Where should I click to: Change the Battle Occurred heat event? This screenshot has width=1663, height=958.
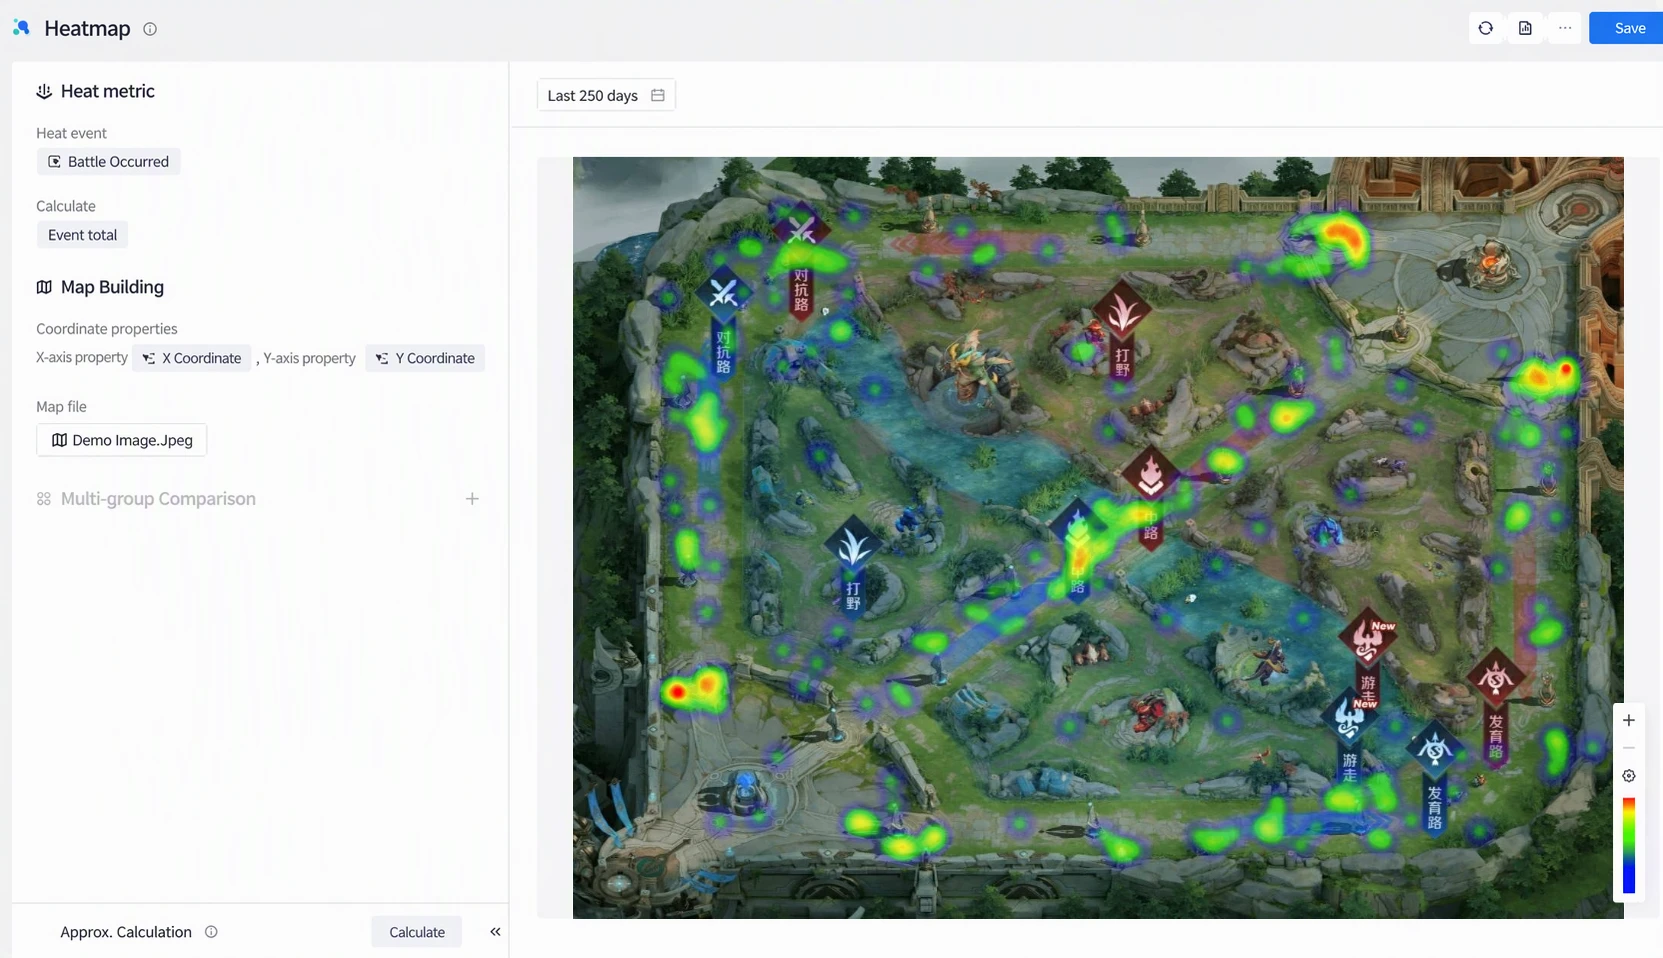pos(108,161)
